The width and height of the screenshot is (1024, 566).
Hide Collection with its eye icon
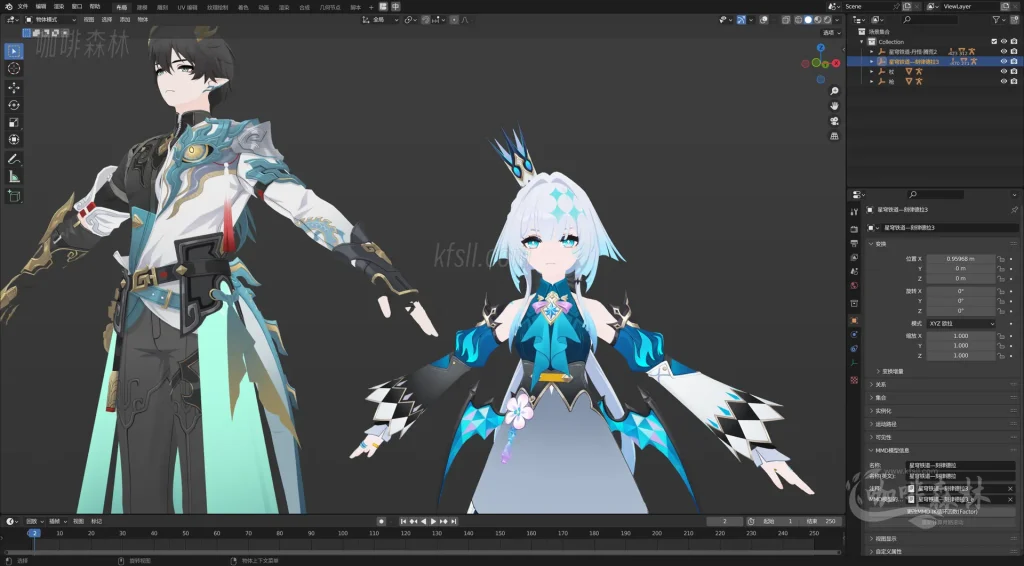[x=1004, y=42]
